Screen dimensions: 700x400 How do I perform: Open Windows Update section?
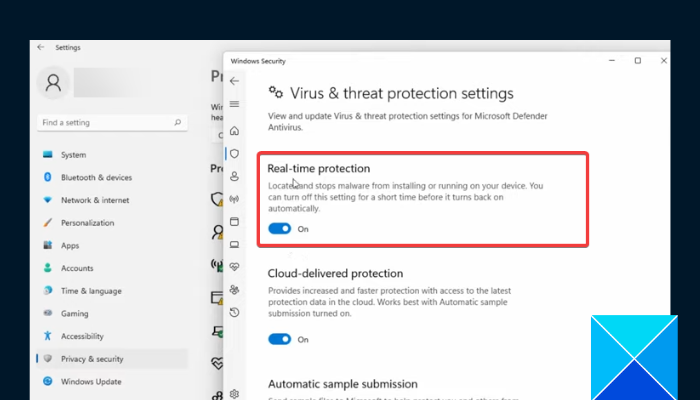(92, 381)
